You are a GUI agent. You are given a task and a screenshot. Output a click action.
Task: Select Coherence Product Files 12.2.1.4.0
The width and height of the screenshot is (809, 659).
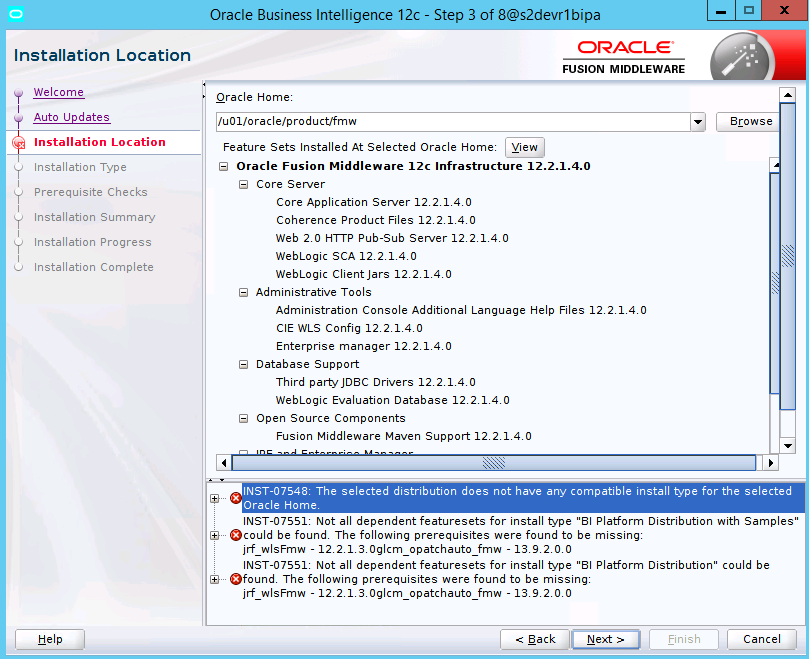point(376,220)
